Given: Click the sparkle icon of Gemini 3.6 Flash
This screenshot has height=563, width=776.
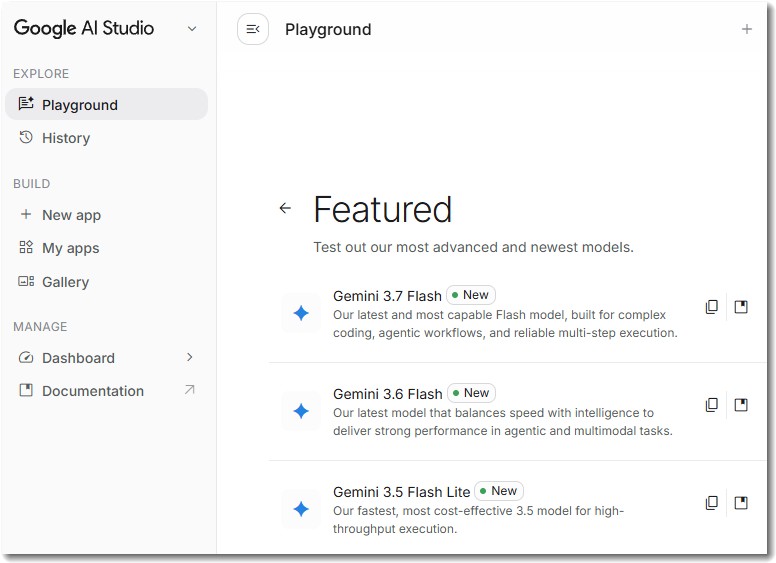Looking at the screenshot, I should click(301, 411).
